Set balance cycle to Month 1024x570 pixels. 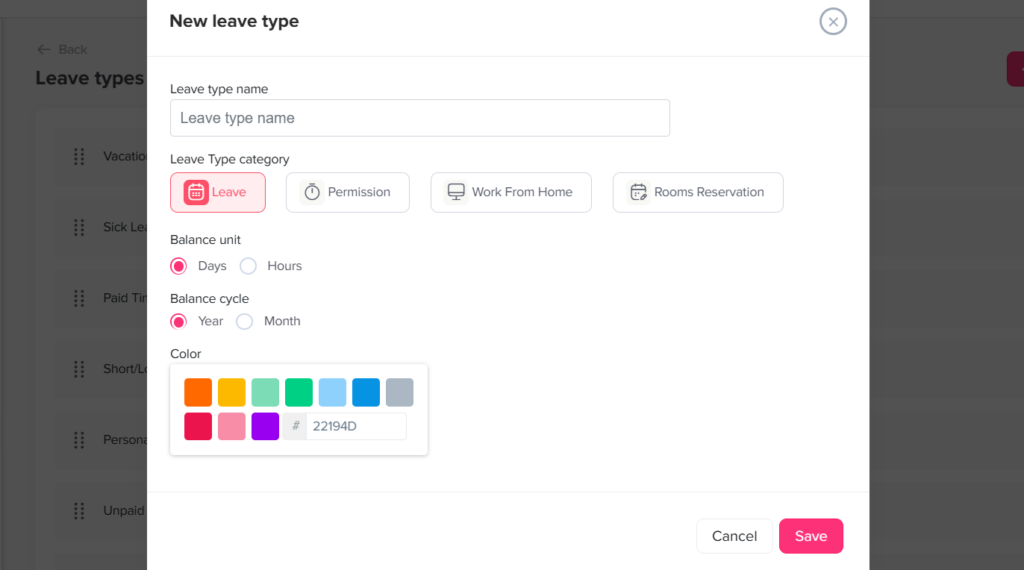coord(245,321)
